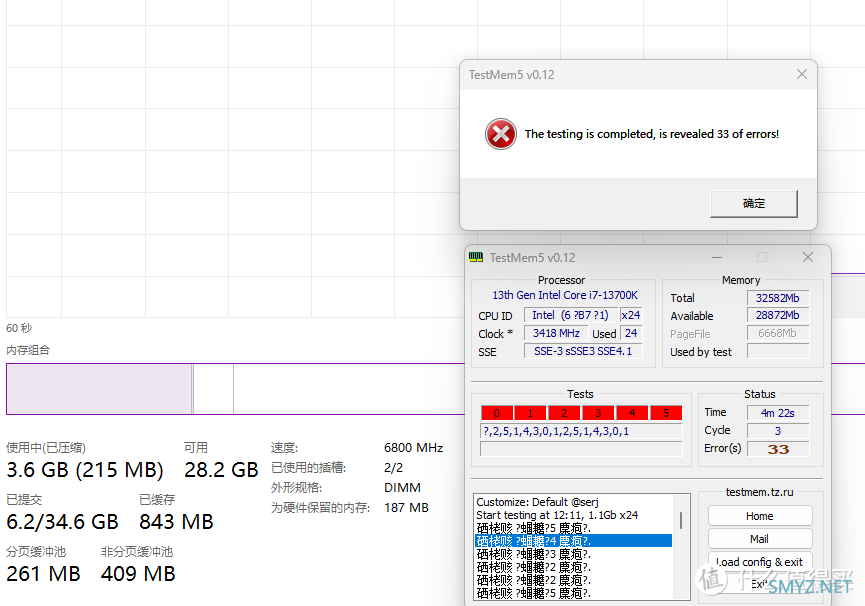Click the memory composition bar in Task Manager
This screenshot has height=606, width=865.
(x=235, y=389)
